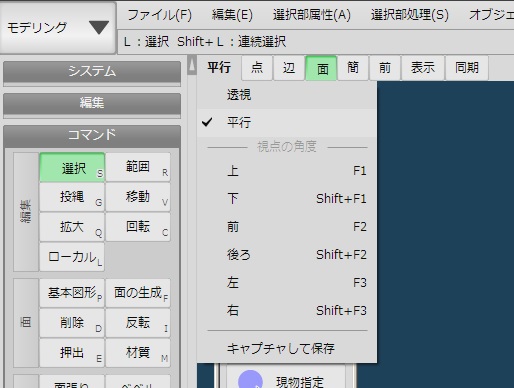Screen dimensions: 514x388
Task: Choose the checked 平行 projection entry
Action: [x=287, y=123]
